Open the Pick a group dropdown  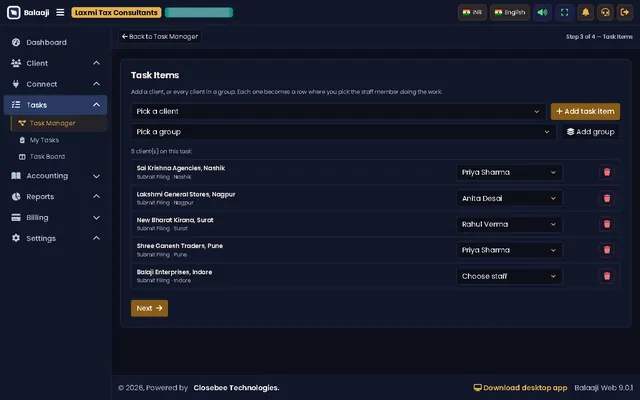pos(343,132)
